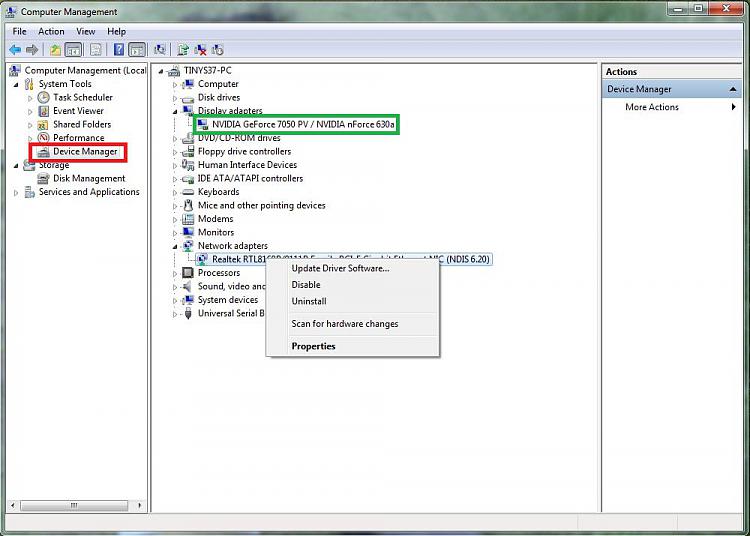Collapse Device Manager section in Actions pane
The width and height of the screenshot is (750, 536).
733,89
